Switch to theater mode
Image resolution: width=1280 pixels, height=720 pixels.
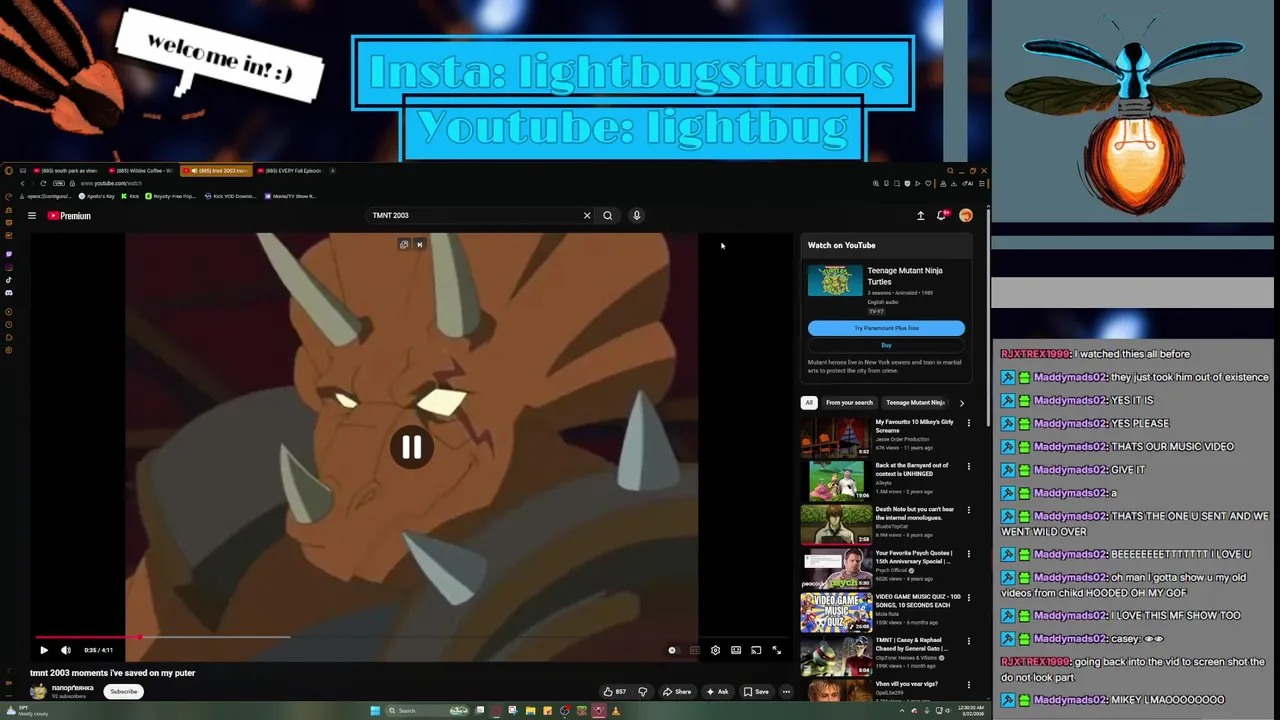point(736,650)
